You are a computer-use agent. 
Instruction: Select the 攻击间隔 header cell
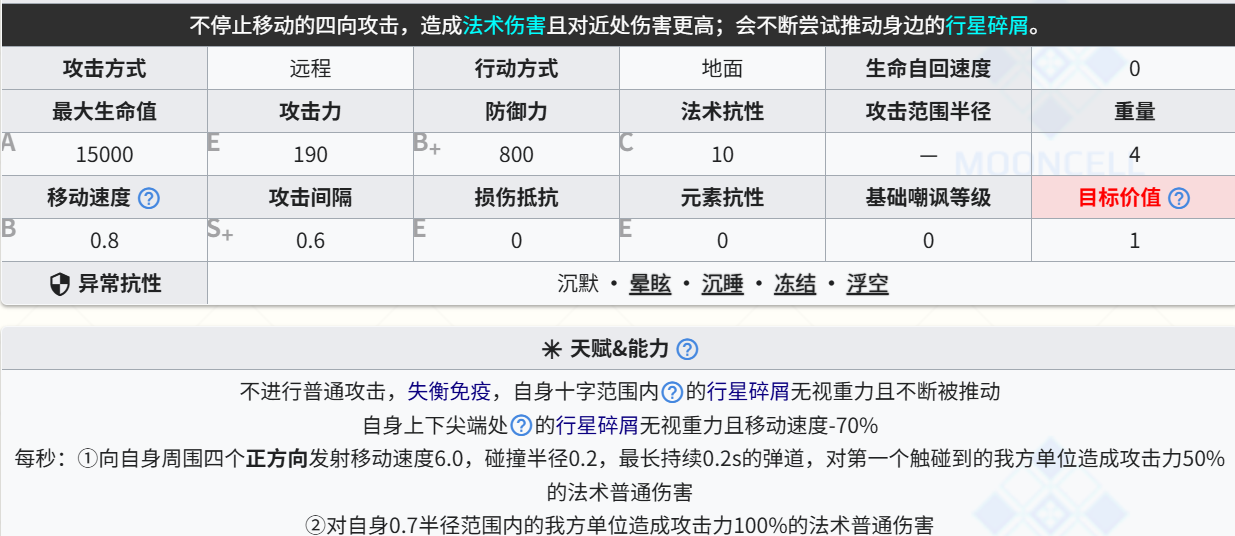310,197
